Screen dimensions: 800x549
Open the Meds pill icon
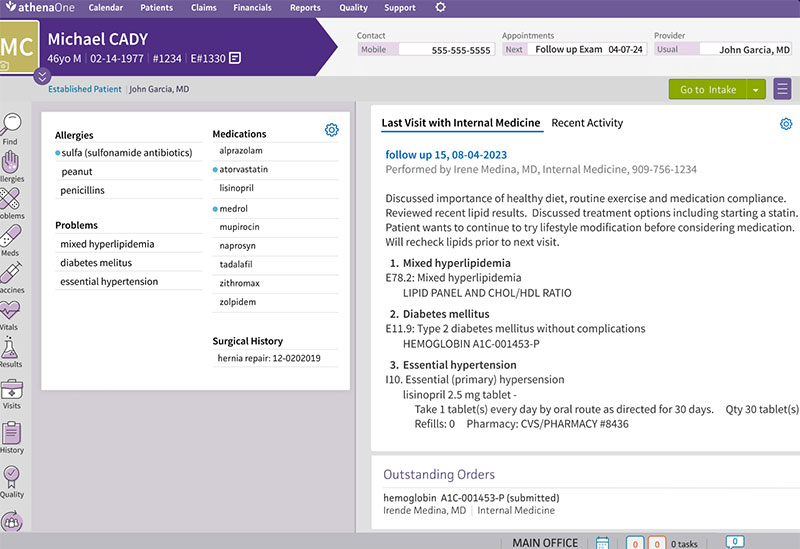(10, 236)
